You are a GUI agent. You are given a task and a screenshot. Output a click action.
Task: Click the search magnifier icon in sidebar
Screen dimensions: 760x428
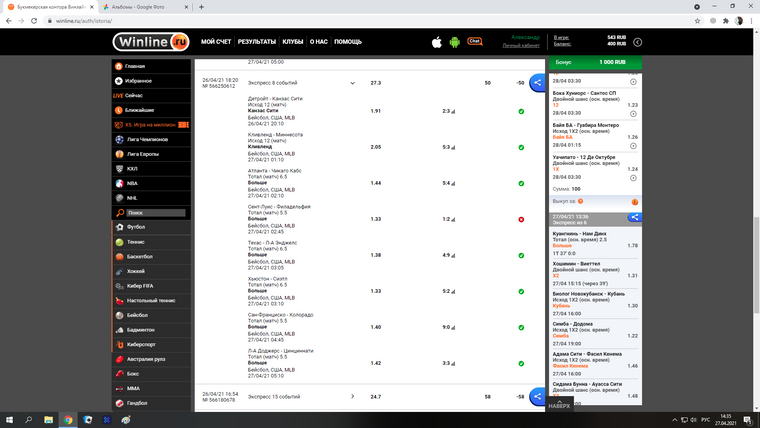pyautogui.click(x=120, y=212)
